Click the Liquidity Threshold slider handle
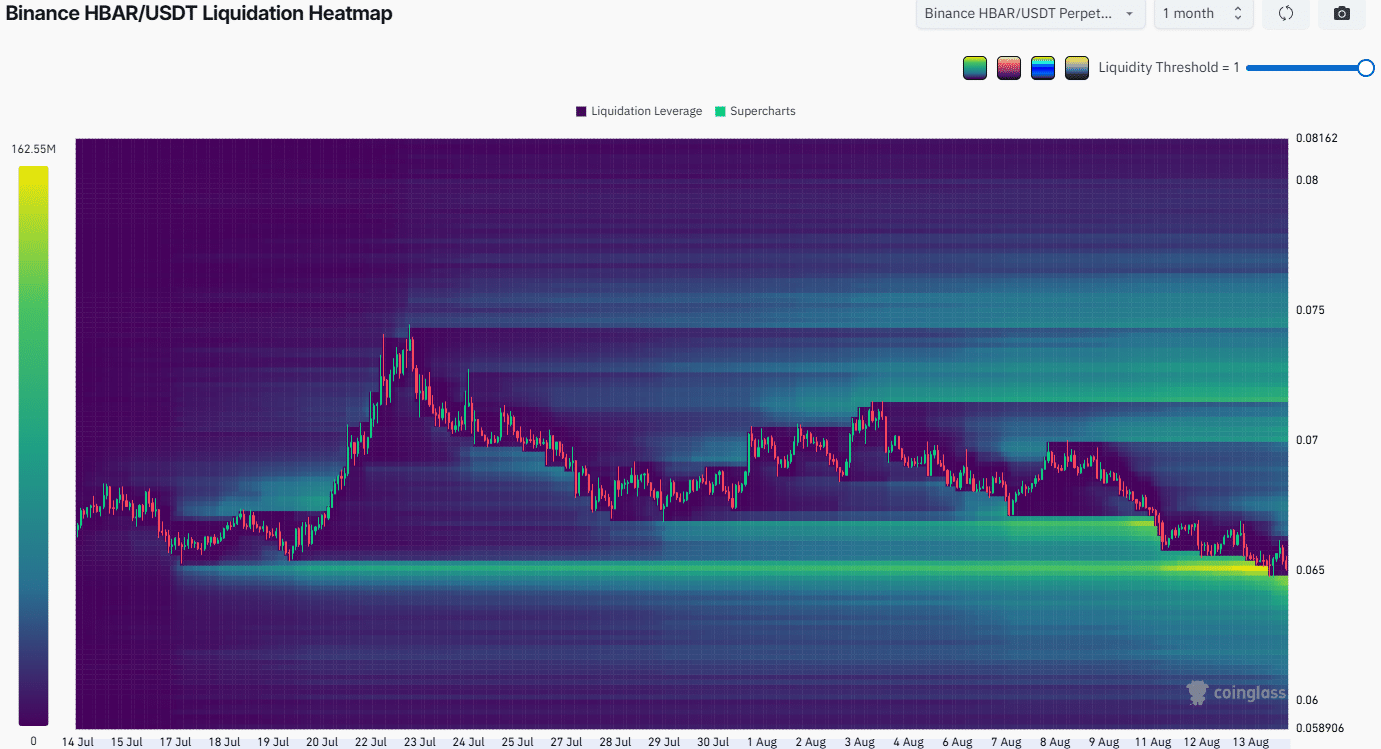Image resolution: width=1381 pixels, height=749 pixels. (1366, 67)
